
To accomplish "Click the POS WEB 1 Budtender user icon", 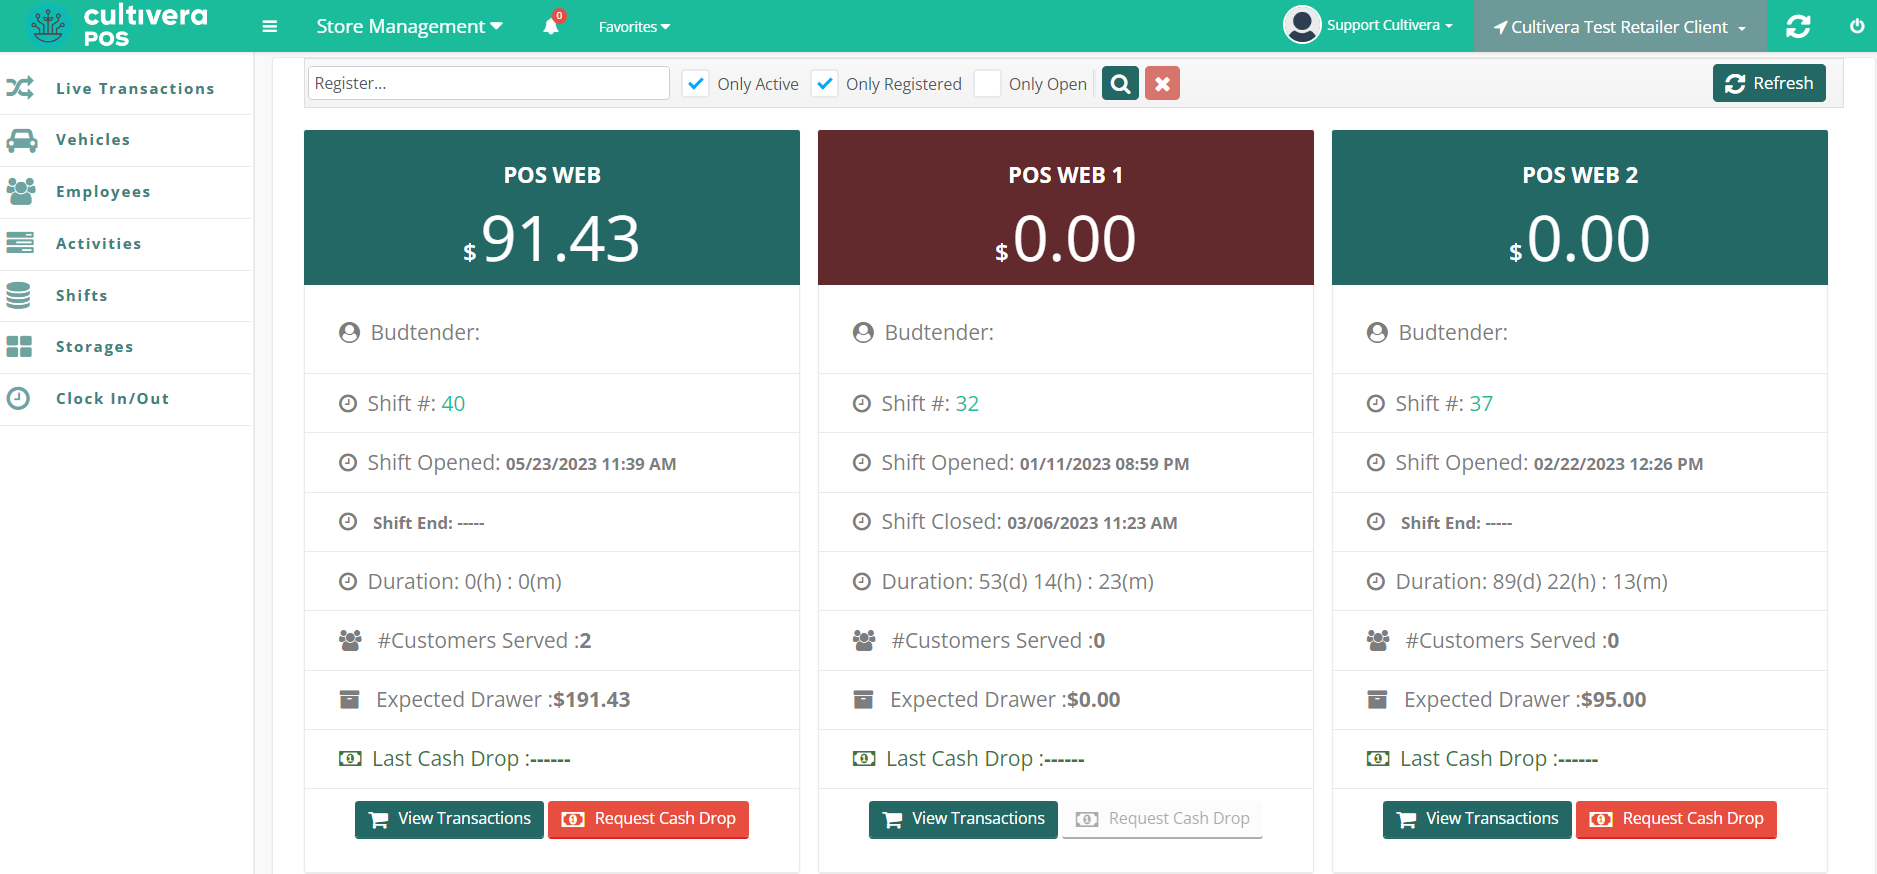I will click(863, 333).
